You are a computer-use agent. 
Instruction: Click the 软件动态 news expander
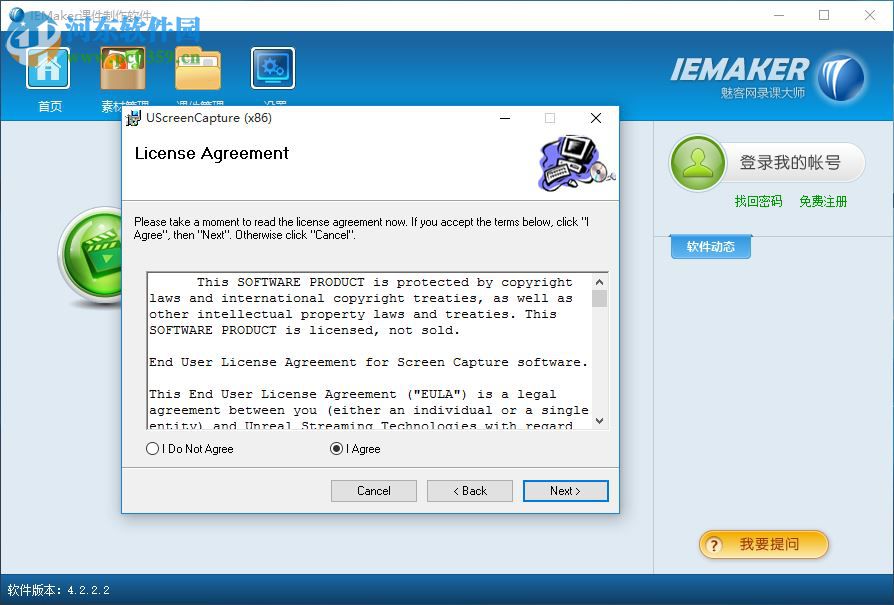click(x=710, y=246)
